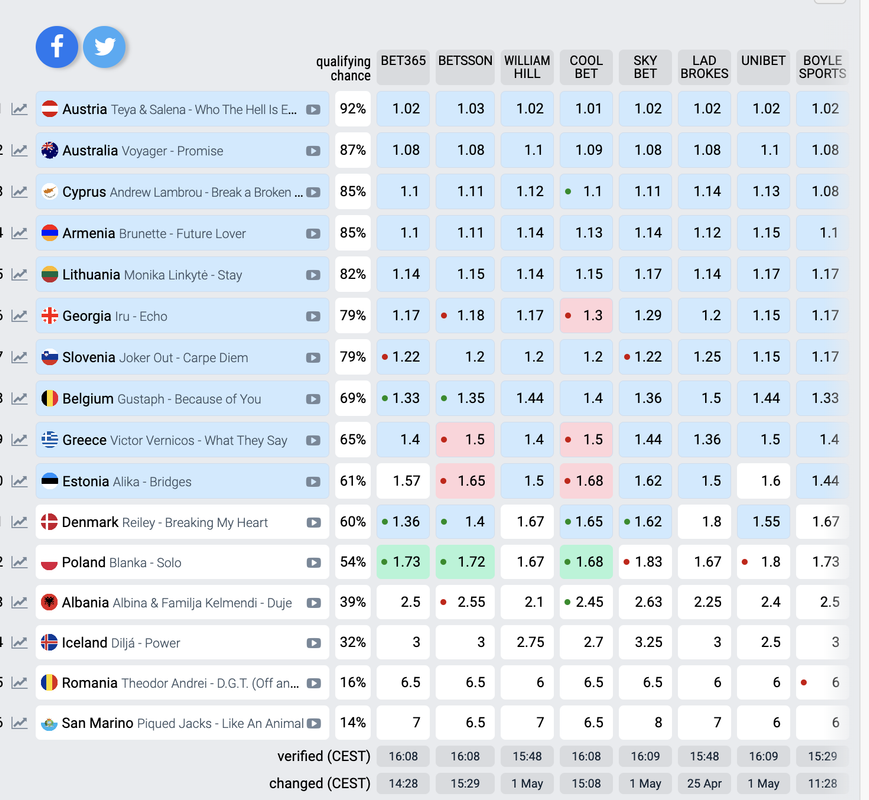Click Romania's 16% qualifying chance

[x=353, y=682]
